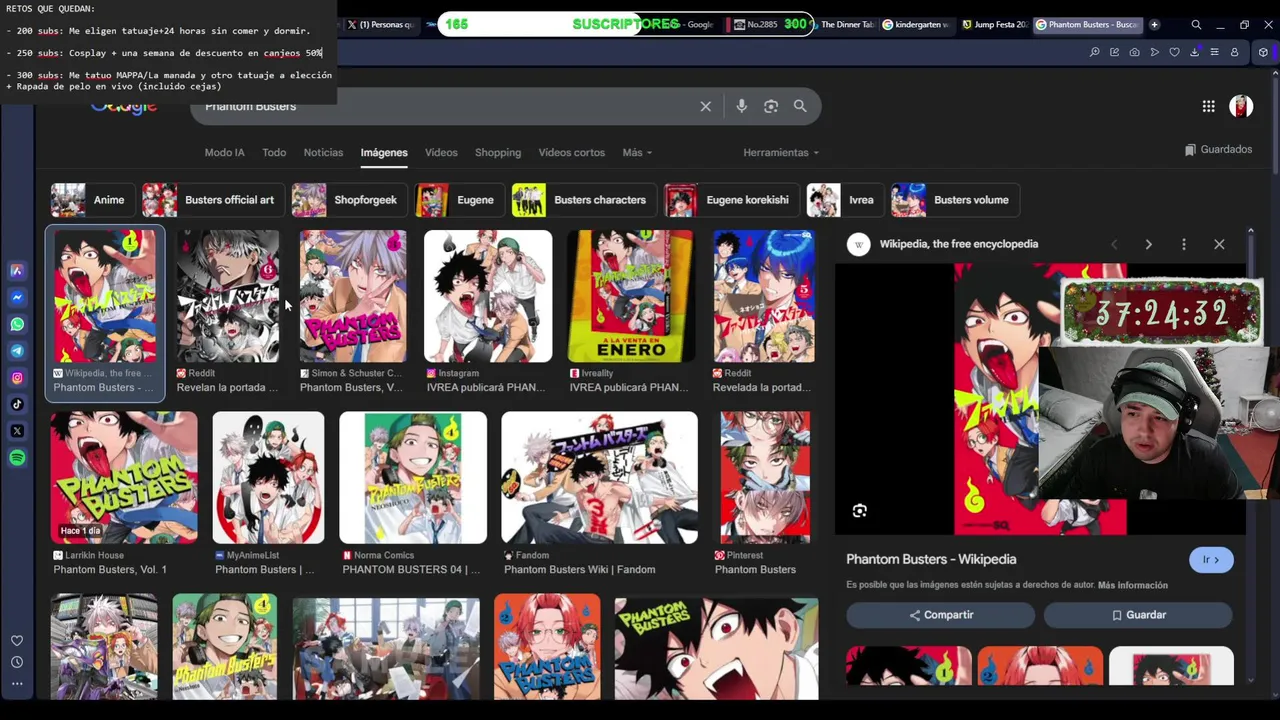This screenshot has height=720, width=1280.
Task: Close the Wikipedia image preview panel
Action: pos(1219,244)
